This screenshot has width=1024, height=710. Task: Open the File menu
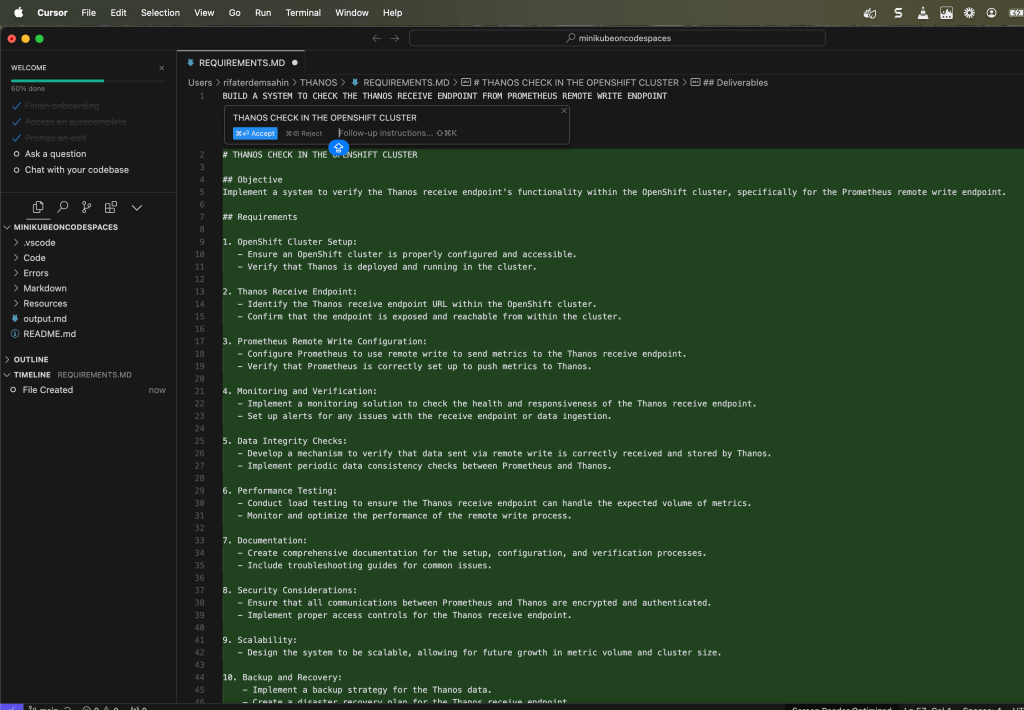point(88,12)
